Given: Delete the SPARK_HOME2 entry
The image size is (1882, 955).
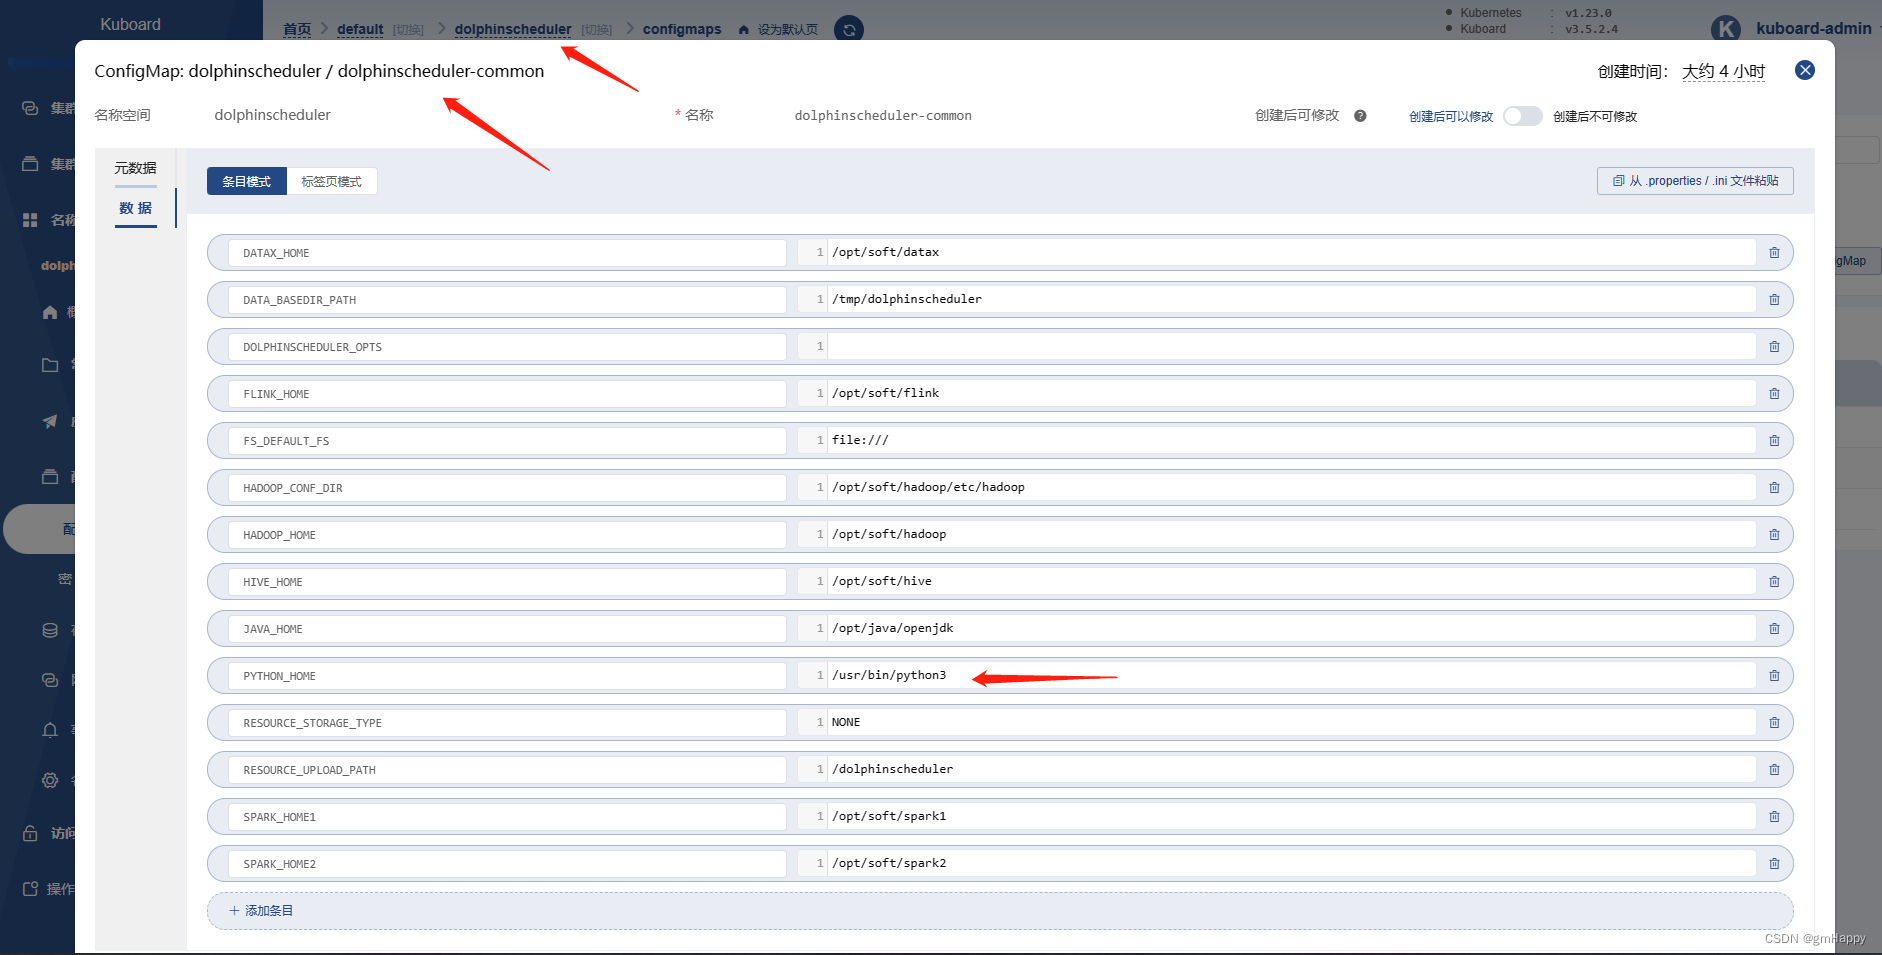Looking at the screenshot, I should click(1774, 864).
